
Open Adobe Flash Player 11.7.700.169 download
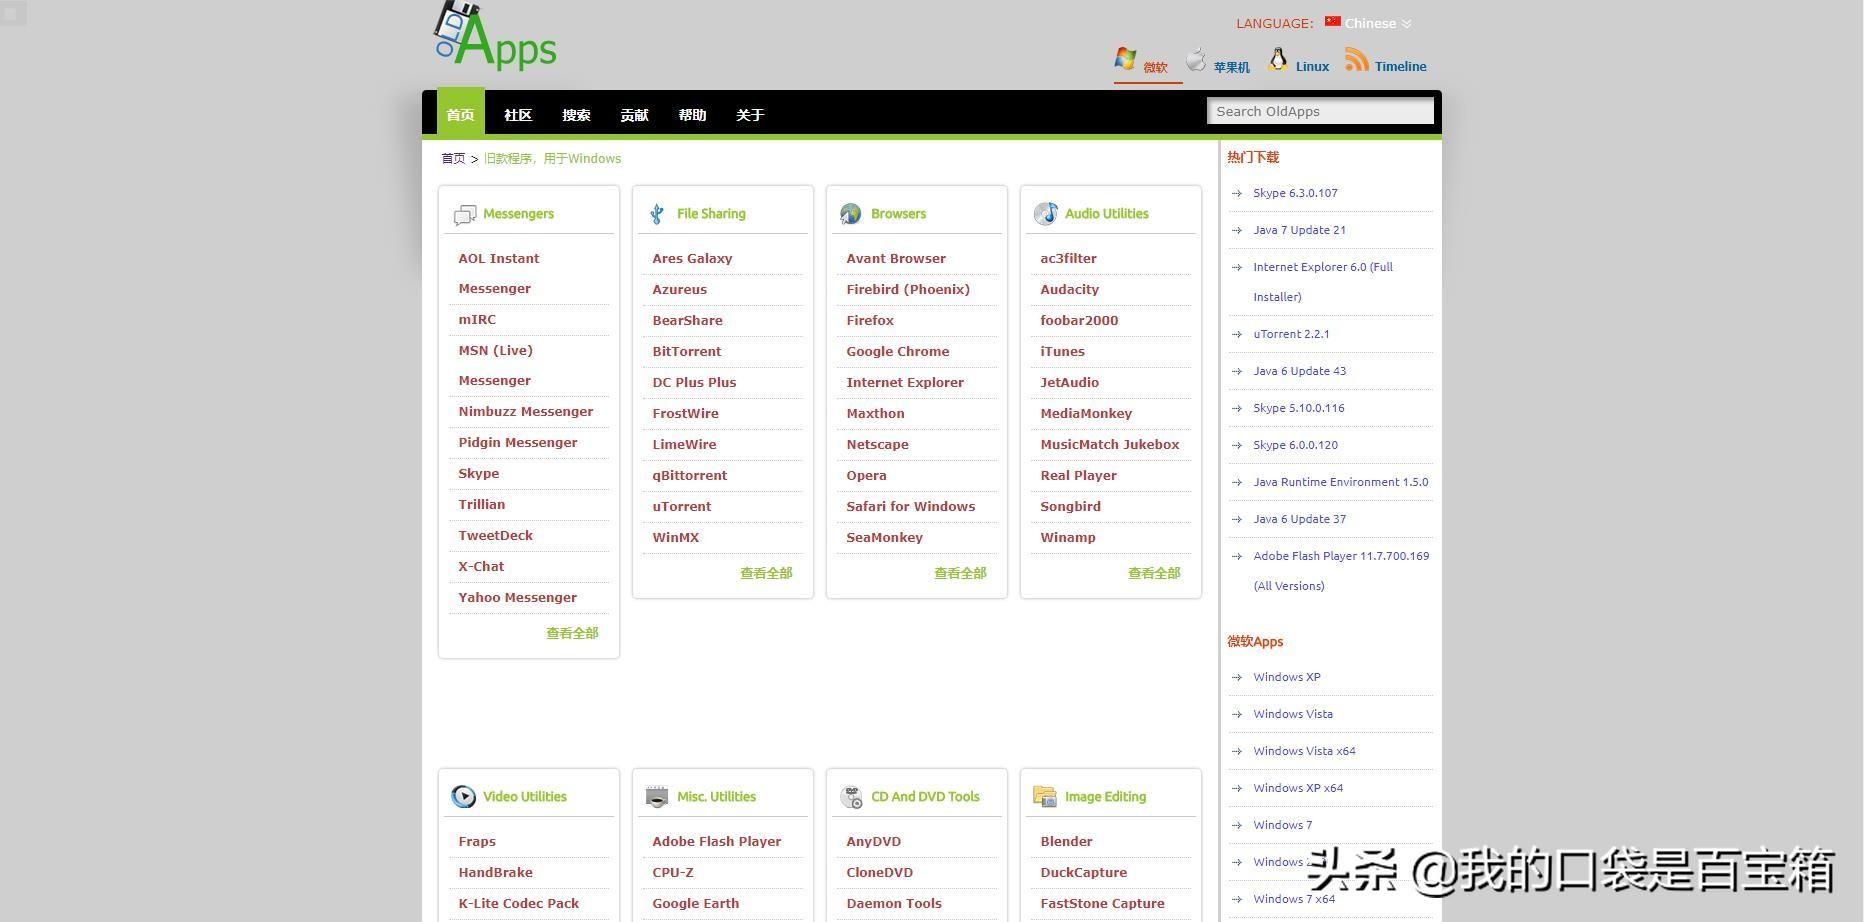(1341, 571)
